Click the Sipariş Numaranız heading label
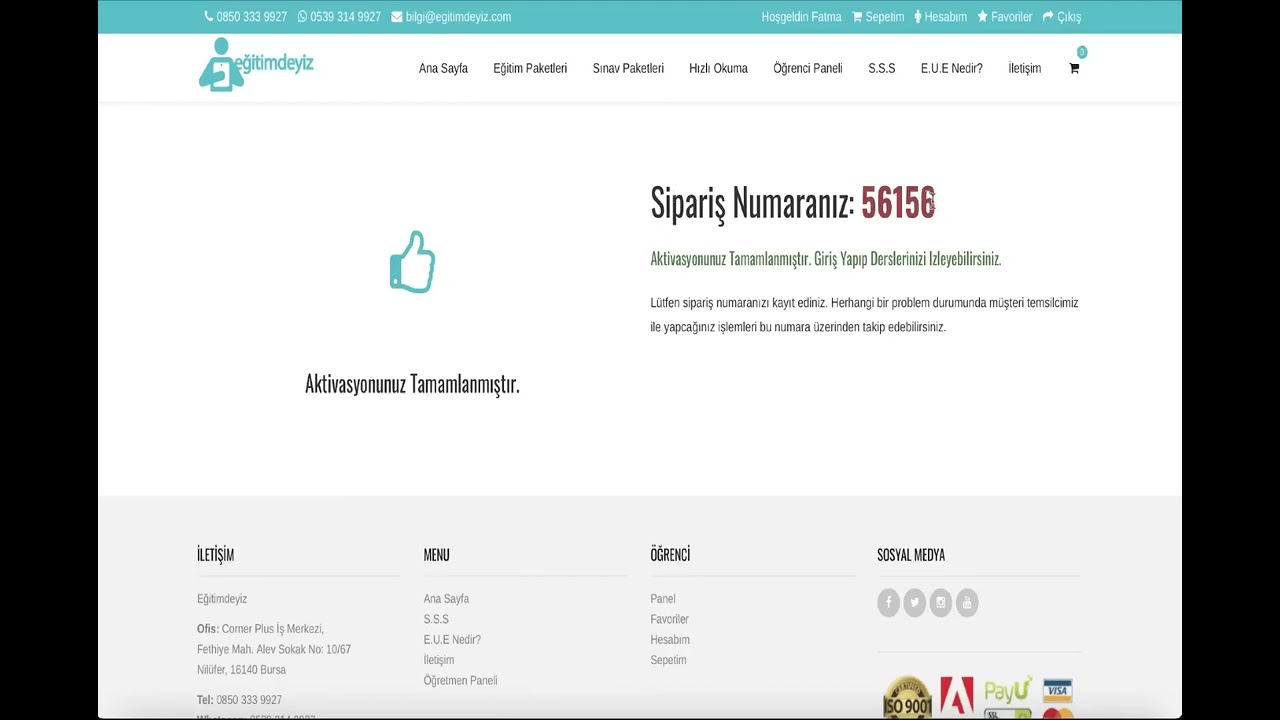Image resolution: width=1280 pixels, height=720 pixels. click(x=752, y=203)
